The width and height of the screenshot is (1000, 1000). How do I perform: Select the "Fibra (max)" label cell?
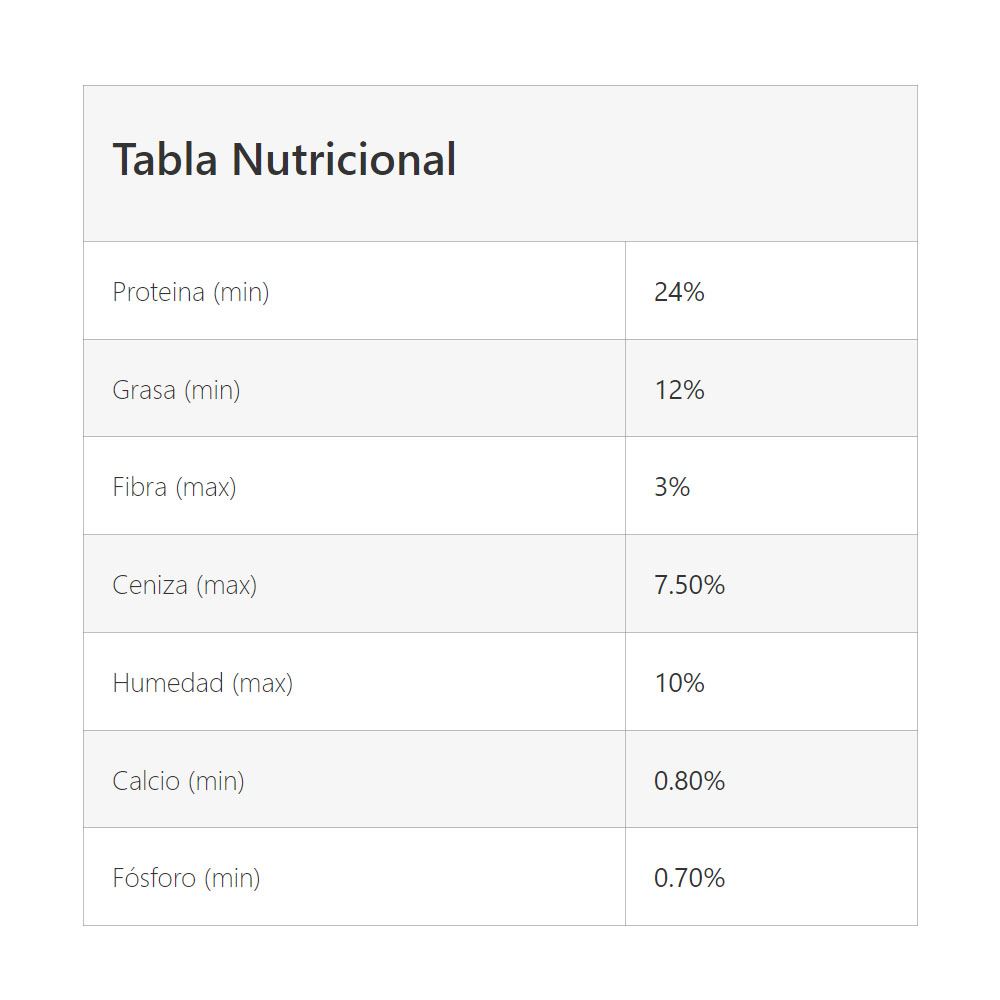[x=174, y=487]
